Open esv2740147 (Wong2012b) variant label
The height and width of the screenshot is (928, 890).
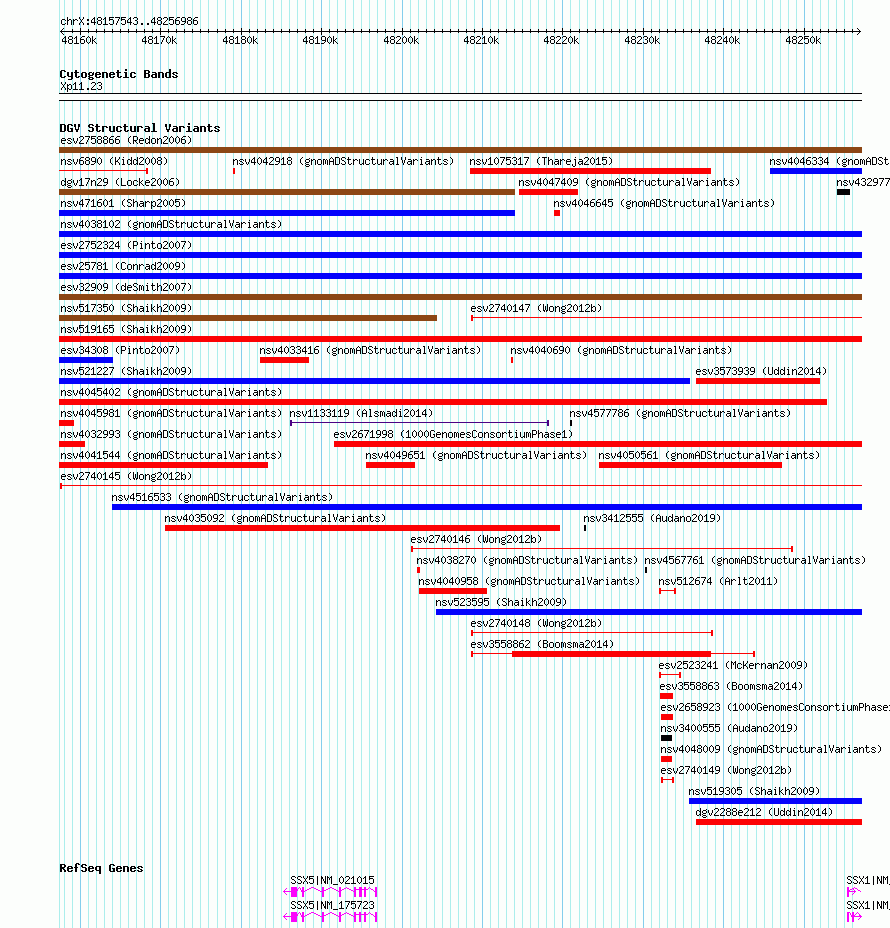(536, 308)
